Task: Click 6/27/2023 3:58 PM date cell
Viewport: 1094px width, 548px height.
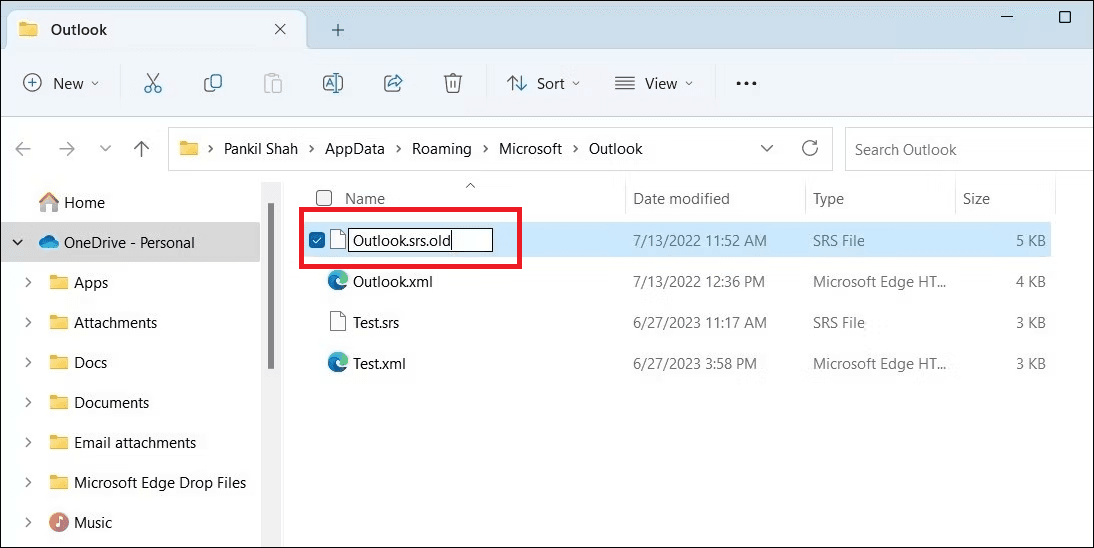Action: click(694, 363)
